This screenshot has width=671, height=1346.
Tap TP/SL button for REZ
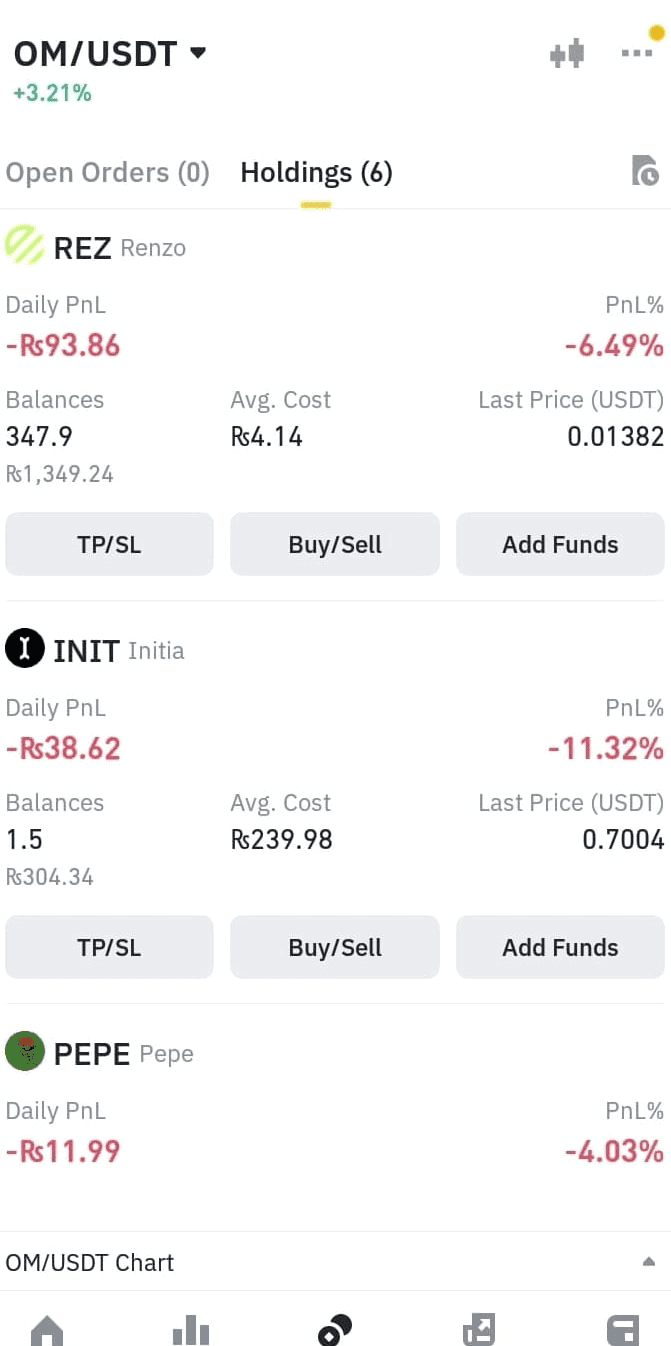pyautogui.click(x=109, y=544)
